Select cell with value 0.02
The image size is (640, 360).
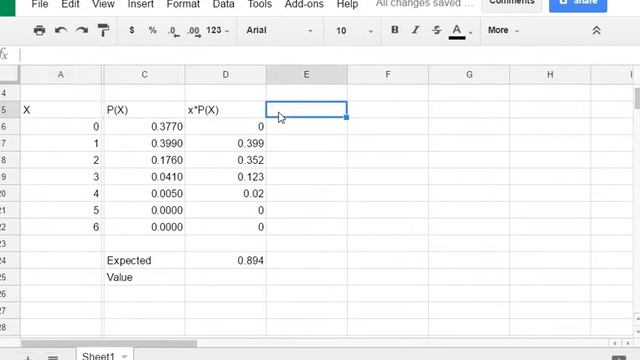(225, 193)
